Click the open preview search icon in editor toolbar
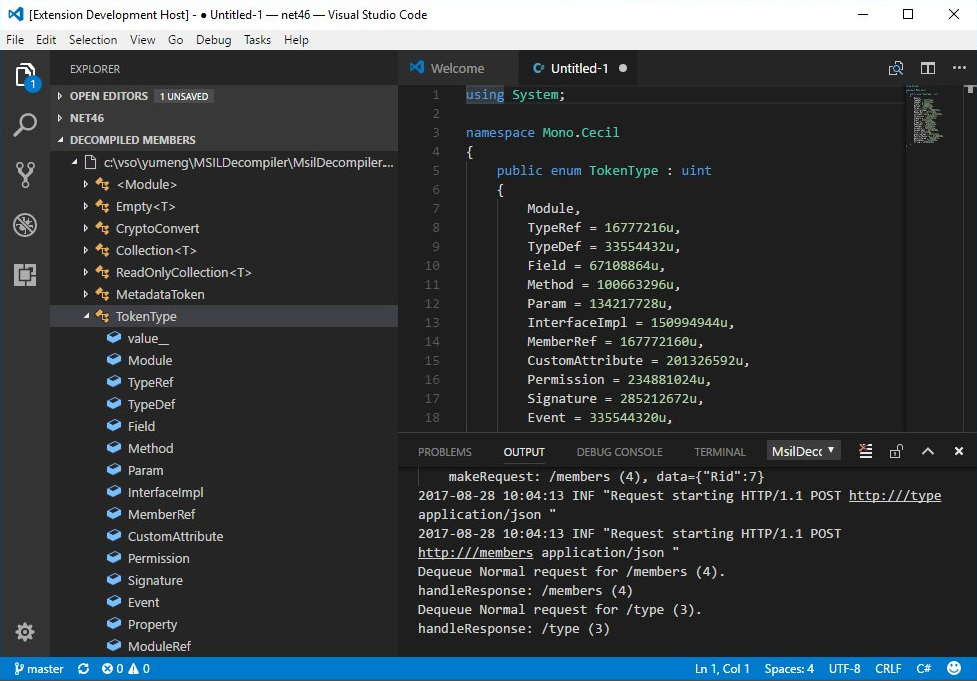The height and width of the screenshot is (681, 977). [896, 69]
